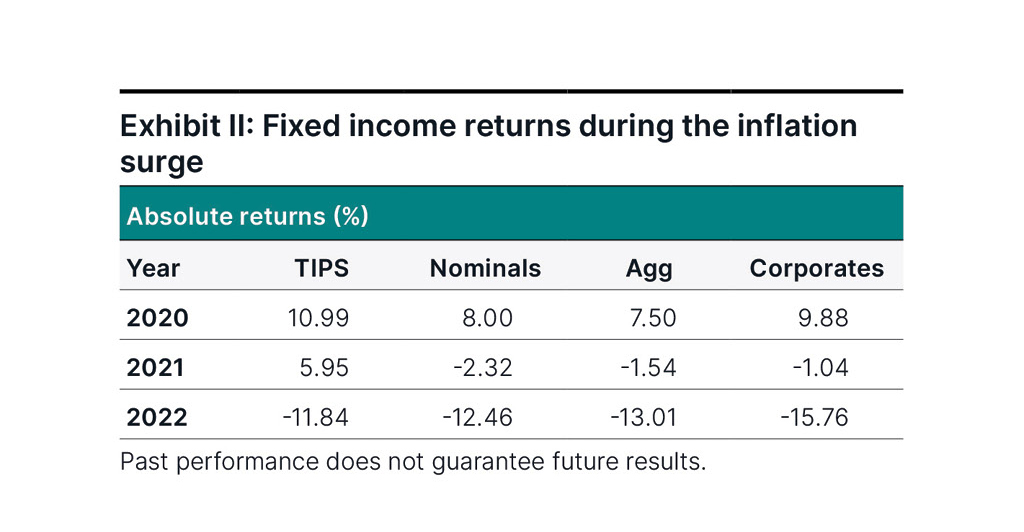Click the past performance disclaimer text
Screen dimensions: 1024x532
coord(413,462)
